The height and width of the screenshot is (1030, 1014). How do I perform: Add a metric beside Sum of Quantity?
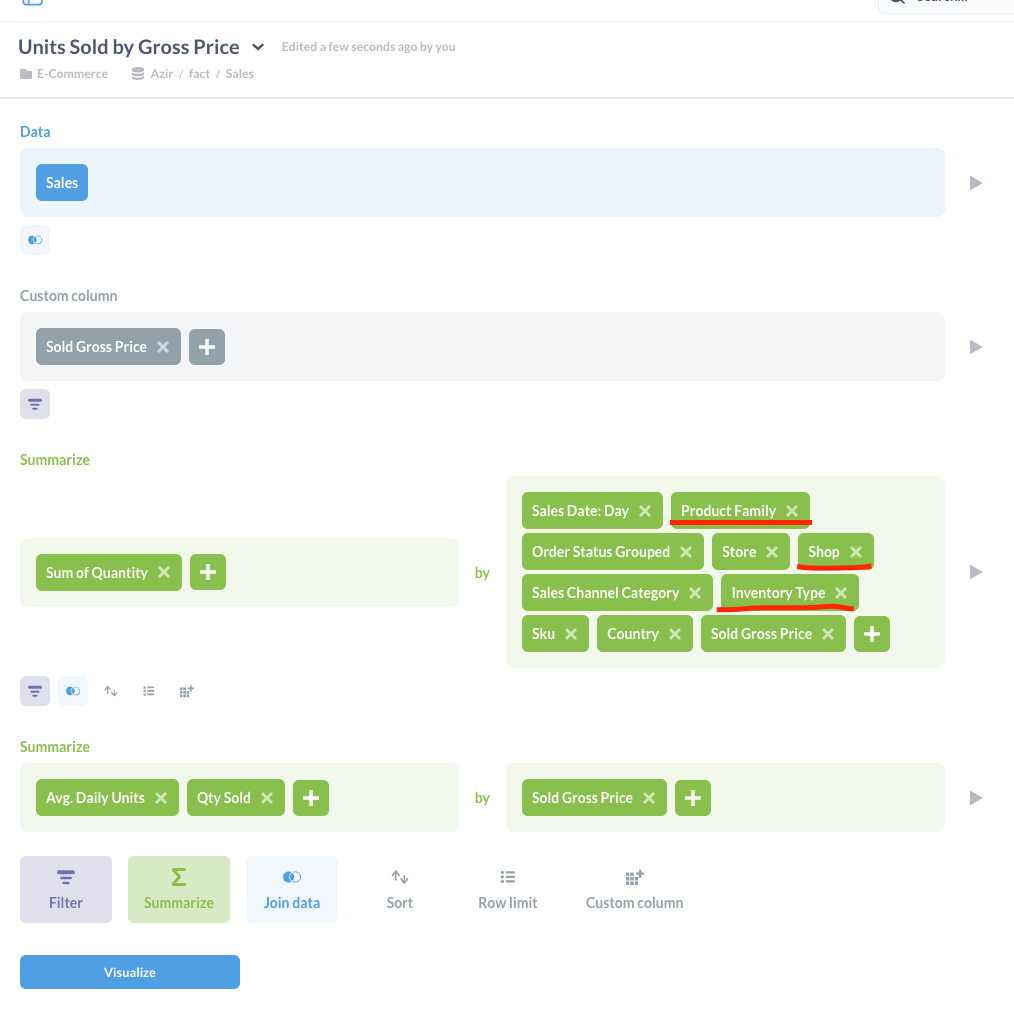click(207, 572)
